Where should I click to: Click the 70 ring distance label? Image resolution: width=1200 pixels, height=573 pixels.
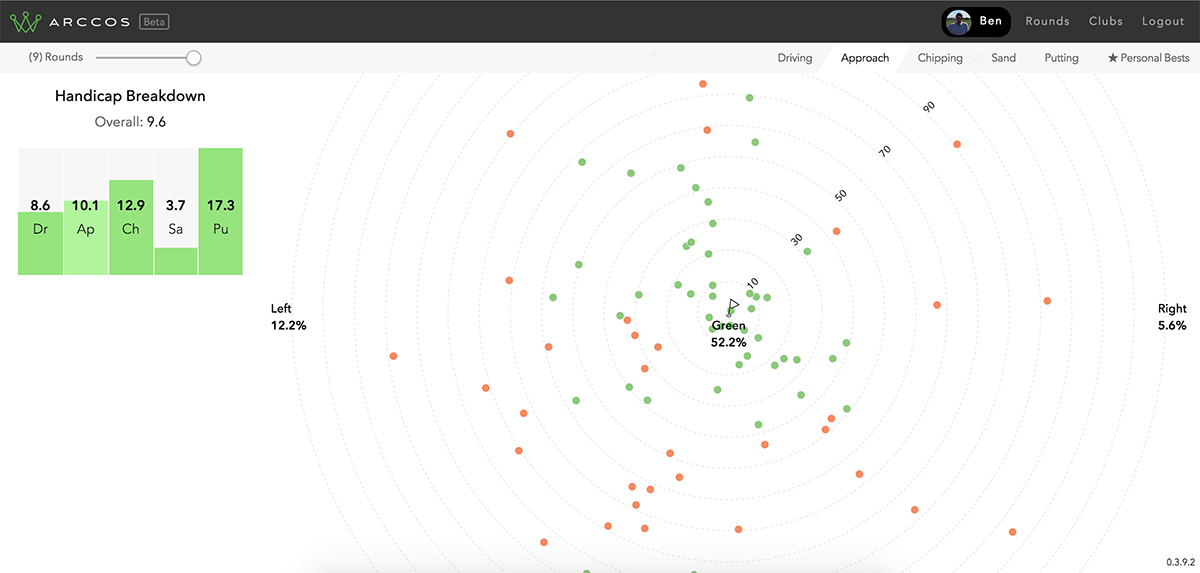pyautogui.click(x=885, y=151)
